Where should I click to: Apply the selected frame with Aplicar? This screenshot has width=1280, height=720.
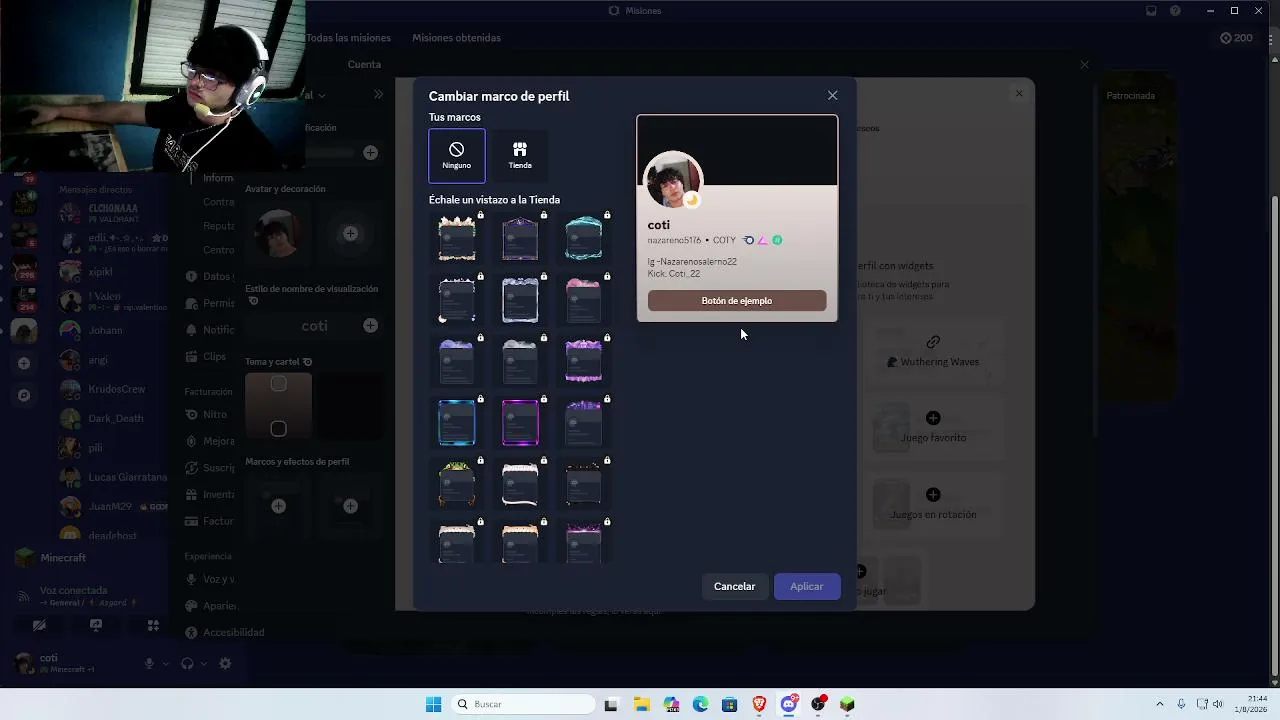click(807, 586)
